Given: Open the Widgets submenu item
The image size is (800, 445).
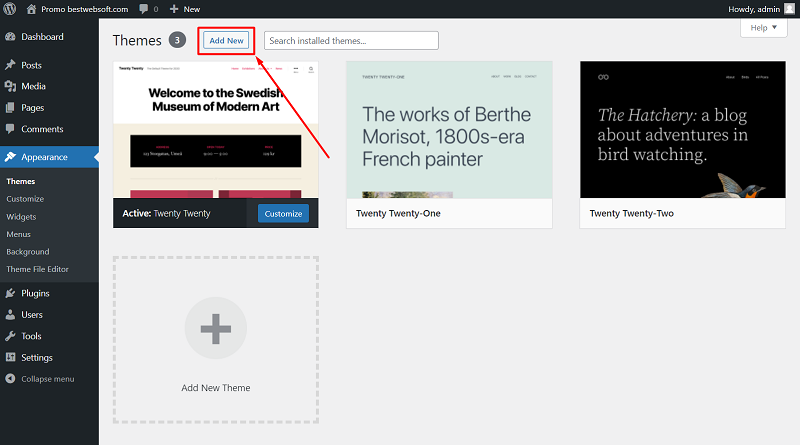Looking at the screenshot, I should [21, 216].
